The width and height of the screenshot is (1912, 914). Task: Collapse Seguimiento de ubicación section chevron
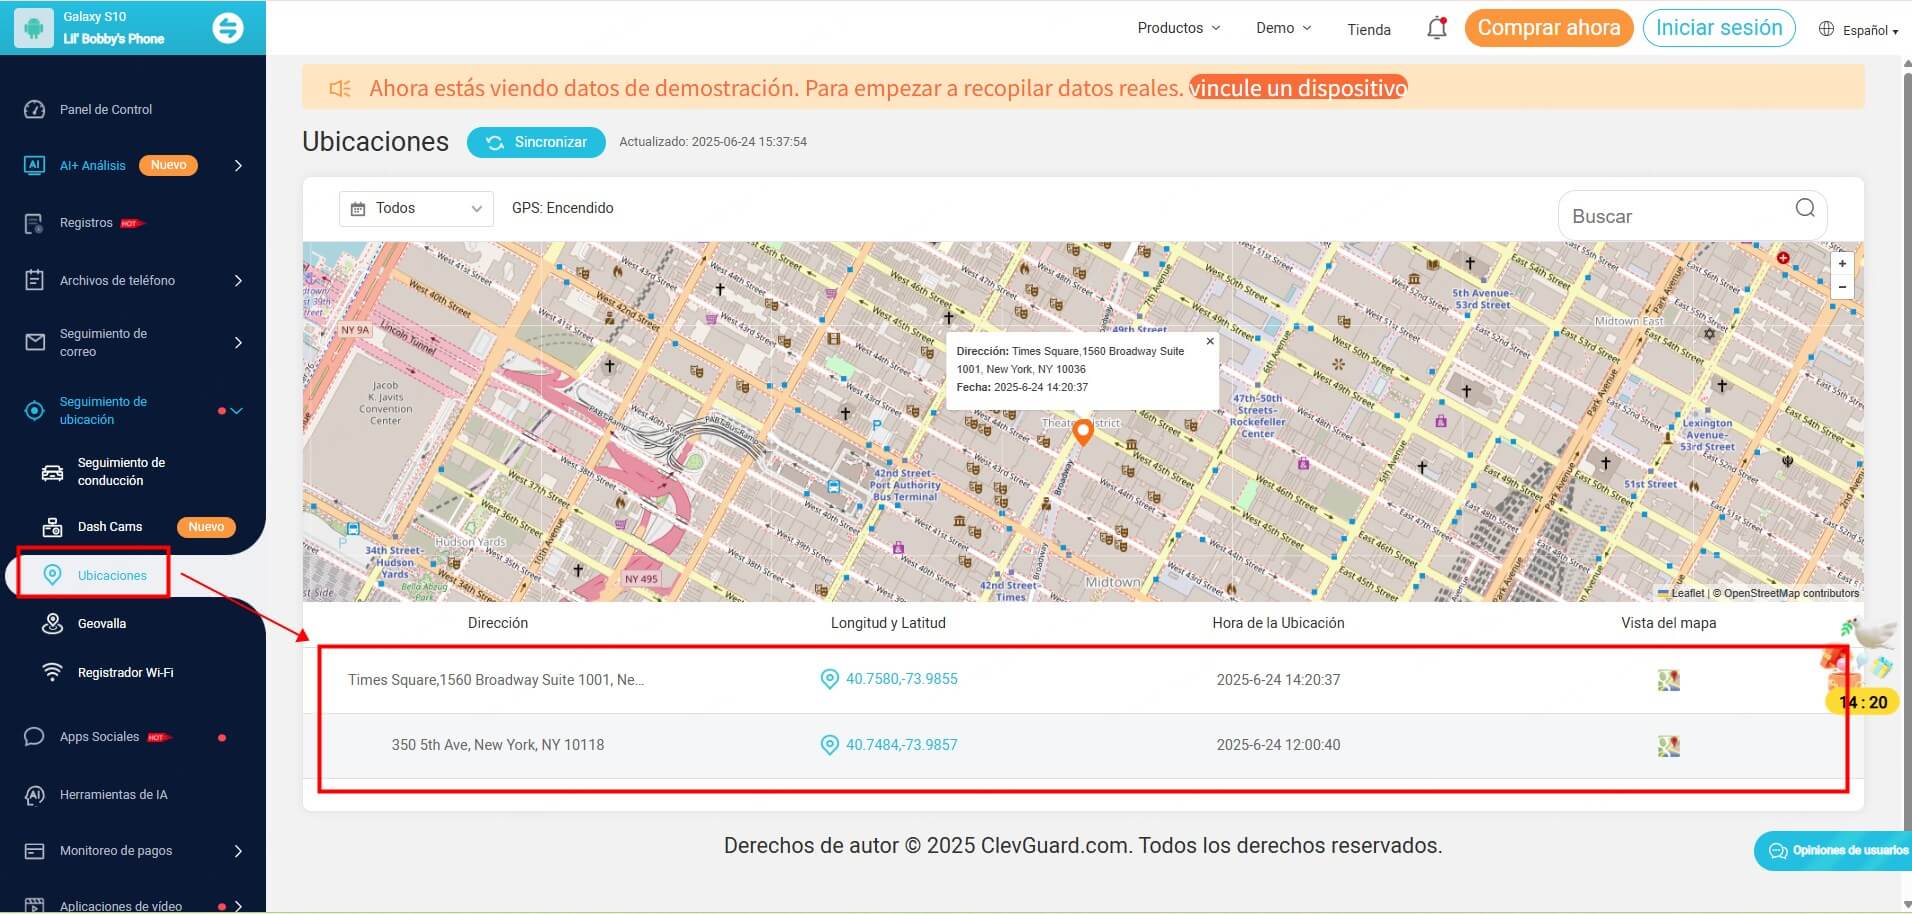coord(237,410)
